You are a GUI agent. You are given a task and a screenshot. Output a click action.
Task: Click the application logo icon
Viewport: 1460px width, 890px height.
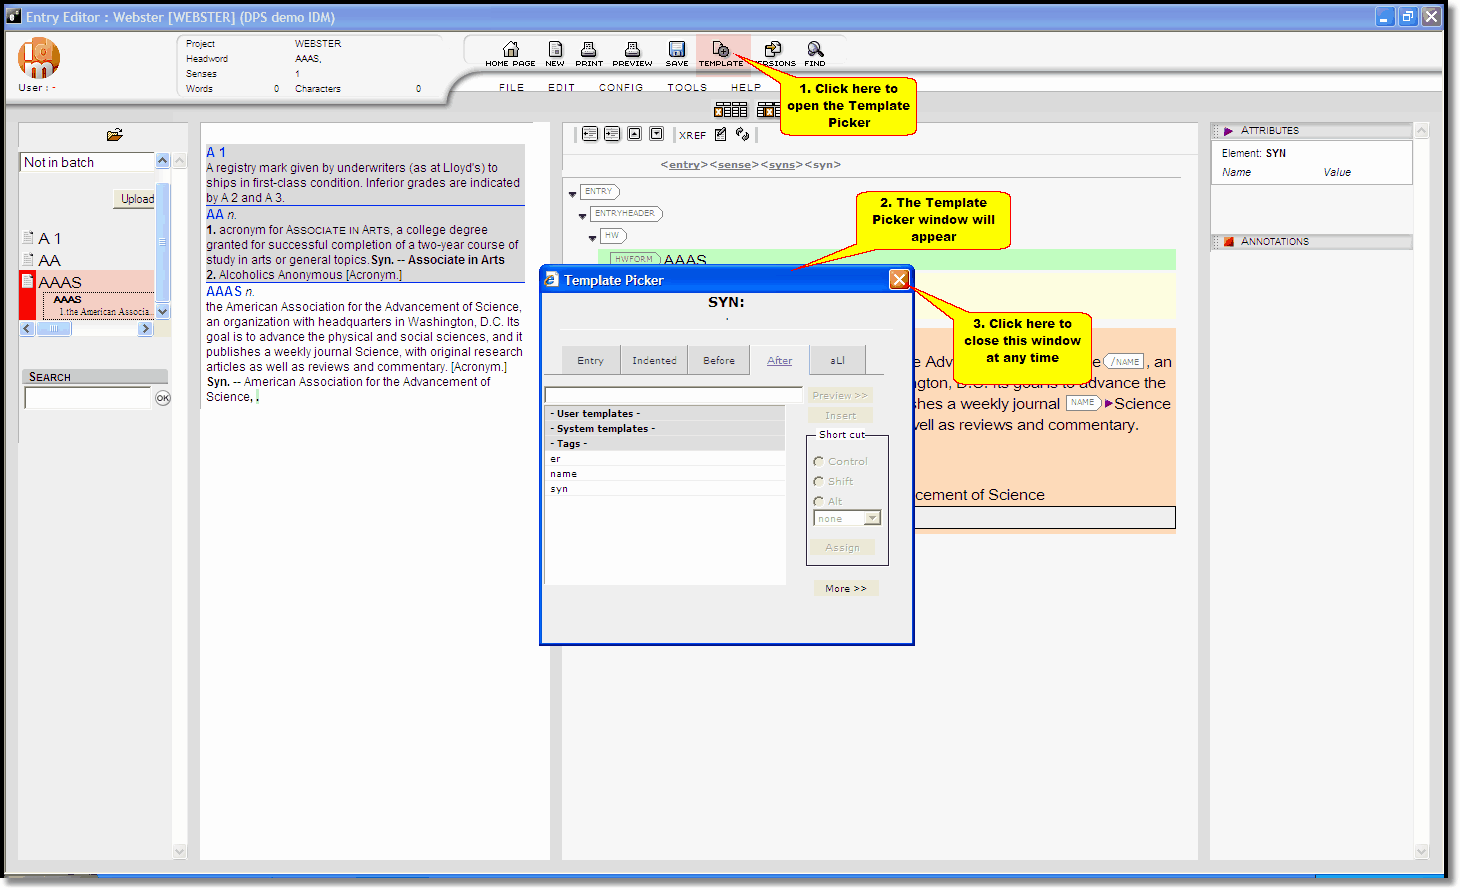click(x=39, y=58)
